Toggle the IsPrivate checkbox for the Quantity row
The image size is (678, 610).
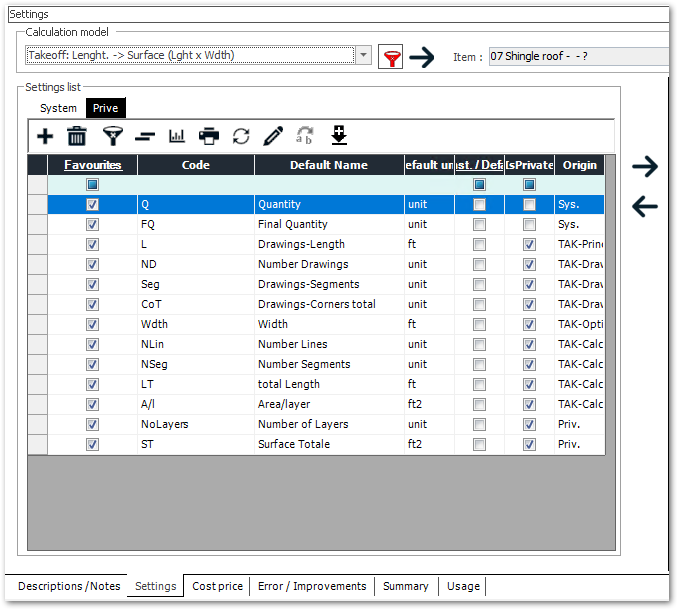tap(529, 205)
